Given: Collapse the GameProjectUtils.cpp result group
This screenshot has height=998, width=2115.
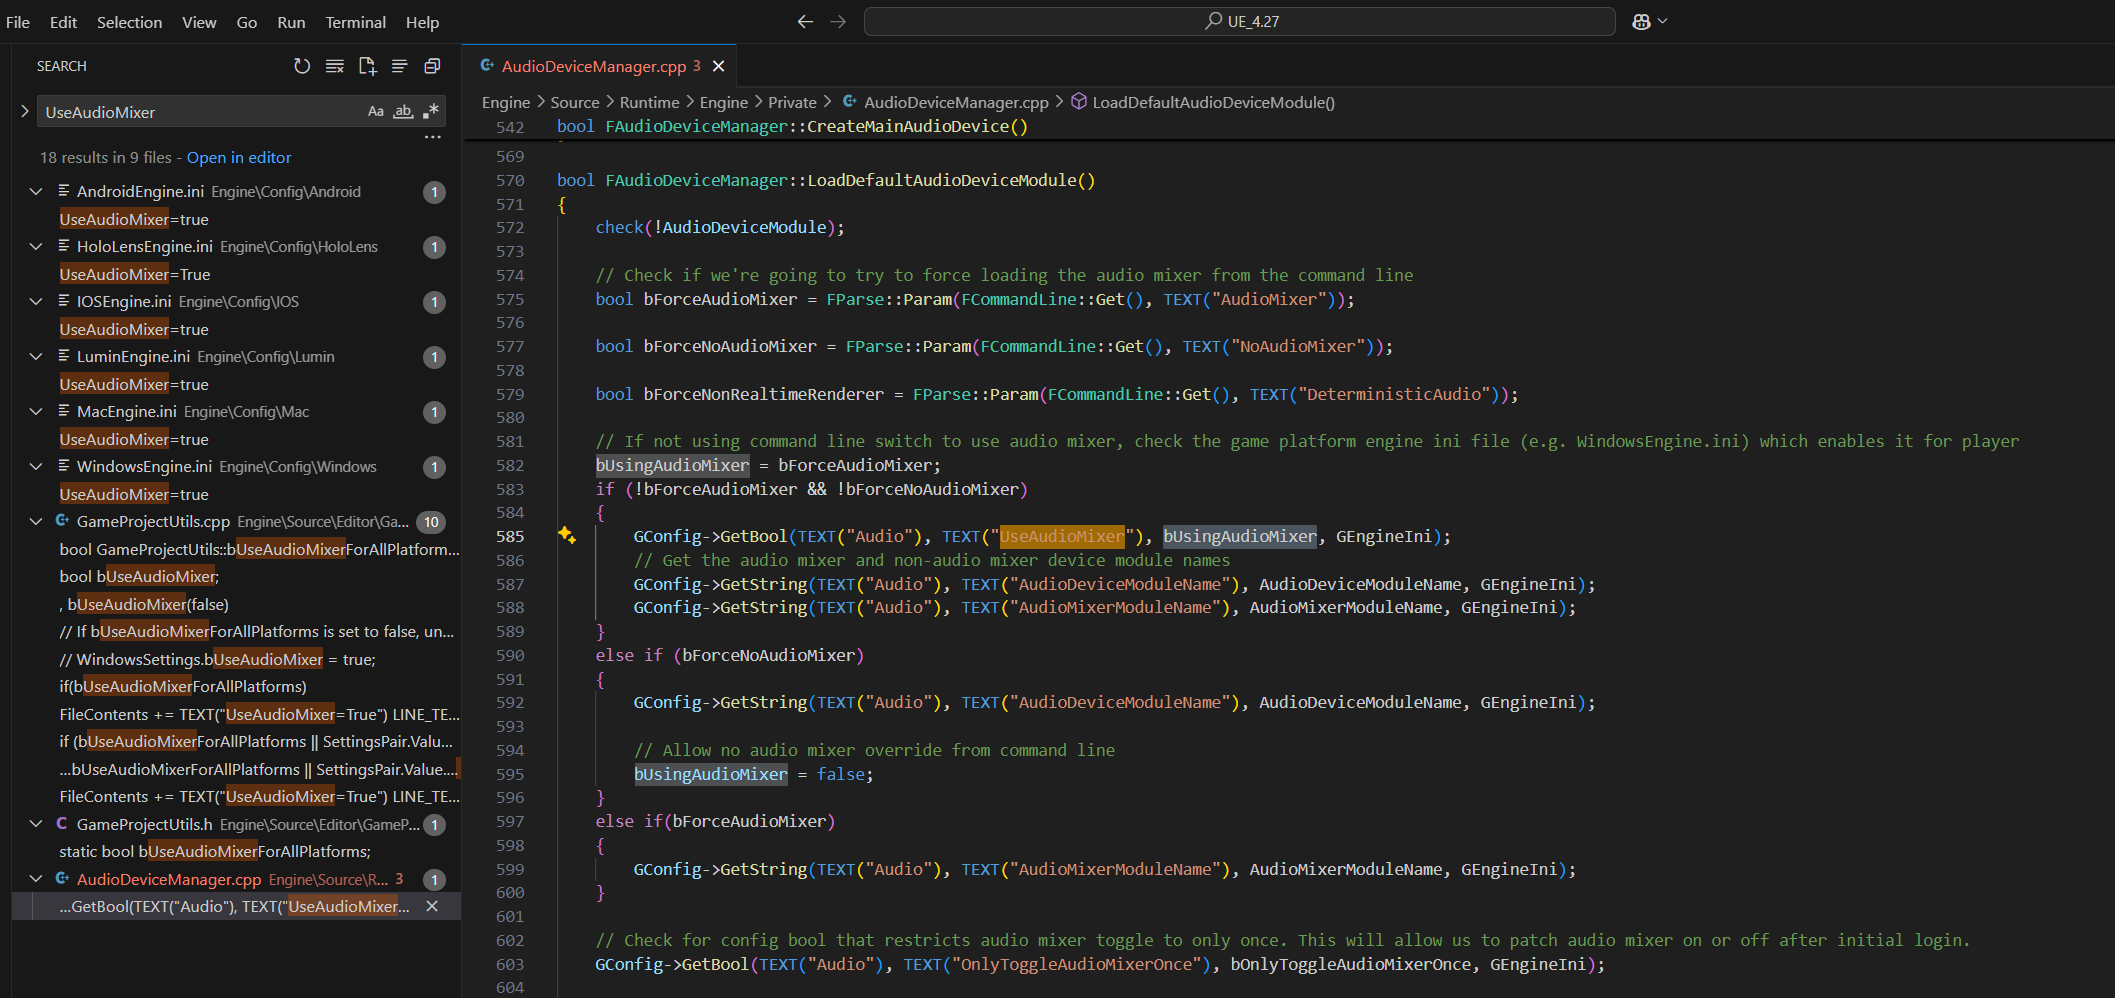Looking at the screenshot, I should pos(36,521).
